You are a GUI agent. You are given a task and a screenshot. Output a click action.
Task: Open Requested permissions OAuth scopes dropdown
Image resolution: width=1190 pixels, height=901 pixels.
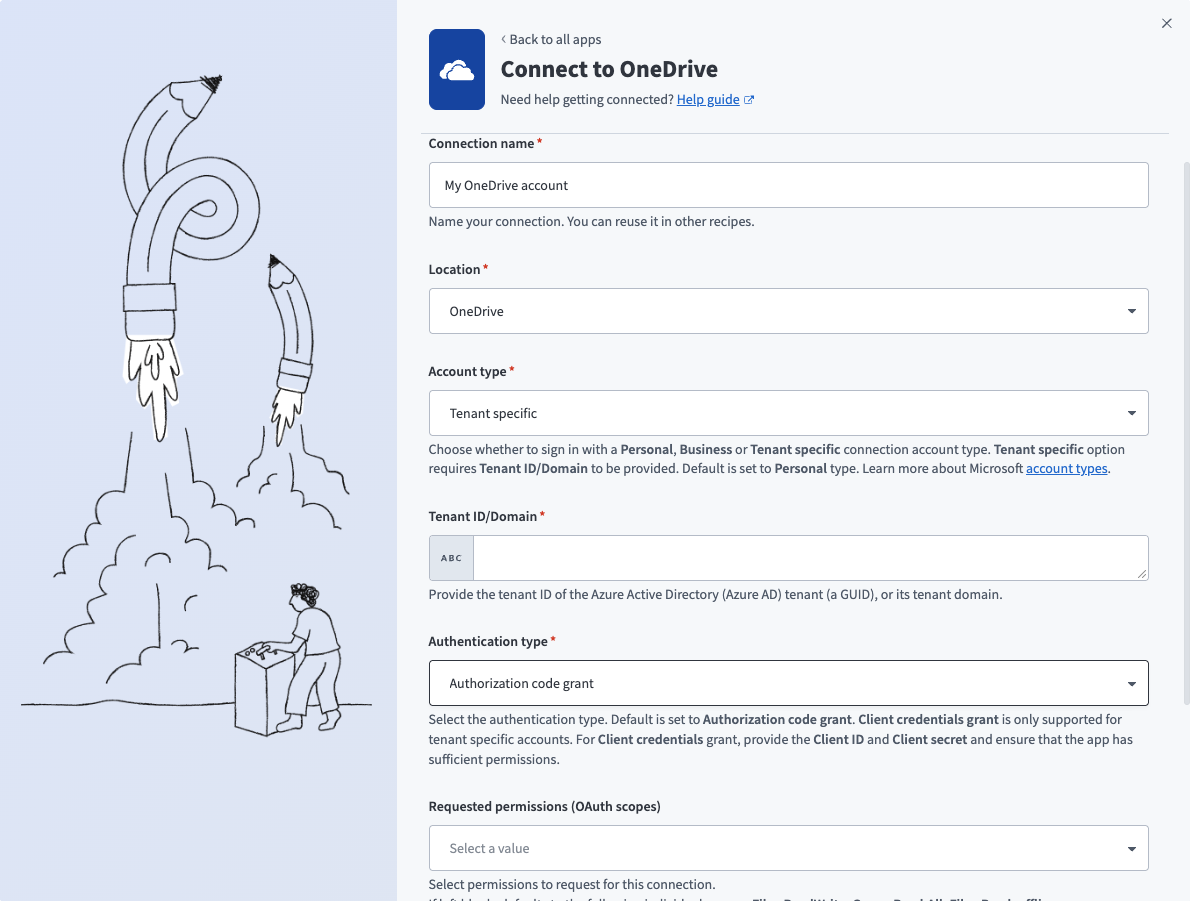click(x=789, y=848)
